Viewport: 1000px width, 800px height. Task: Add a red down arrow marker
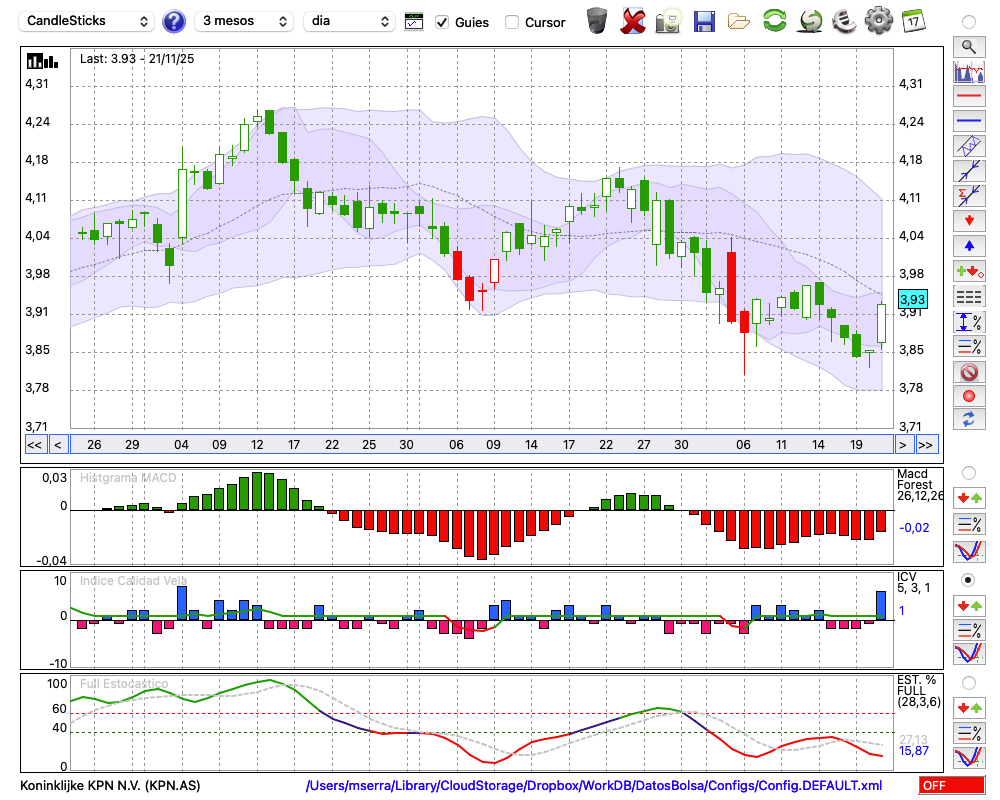point(969,221)
